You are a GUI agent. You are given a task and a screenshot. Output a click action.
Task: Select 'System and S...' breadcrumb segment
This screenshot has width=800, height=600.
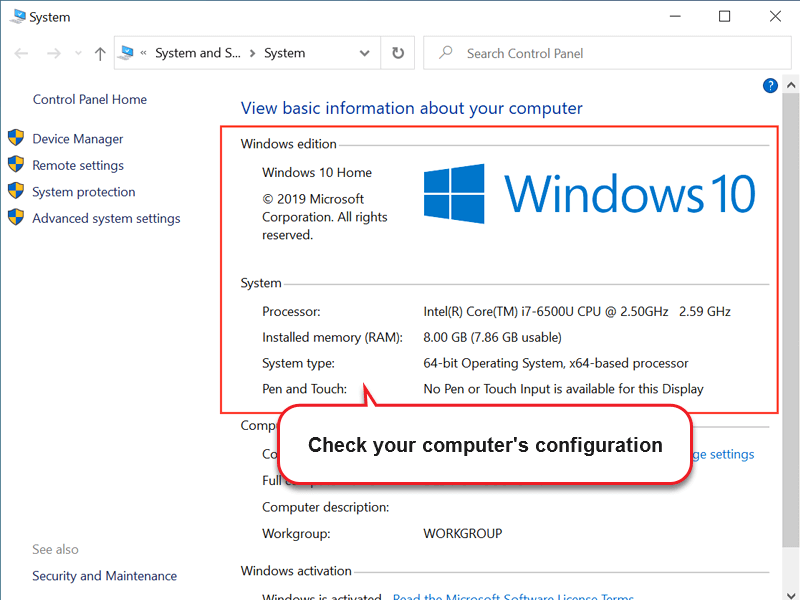(198, 53)
